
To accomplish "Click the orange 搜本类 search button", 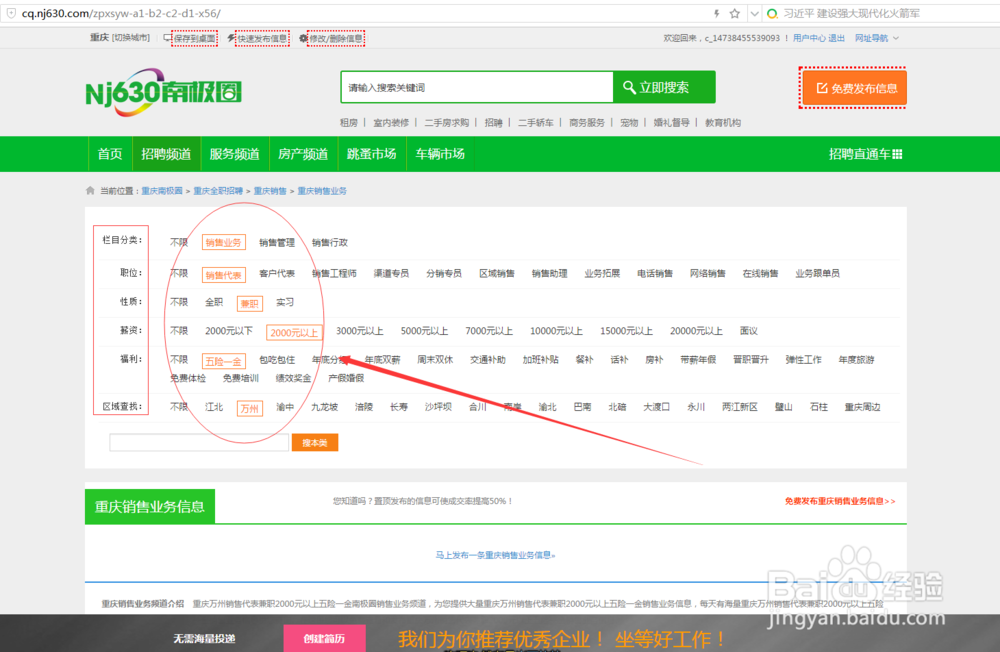I will [314, 441].
